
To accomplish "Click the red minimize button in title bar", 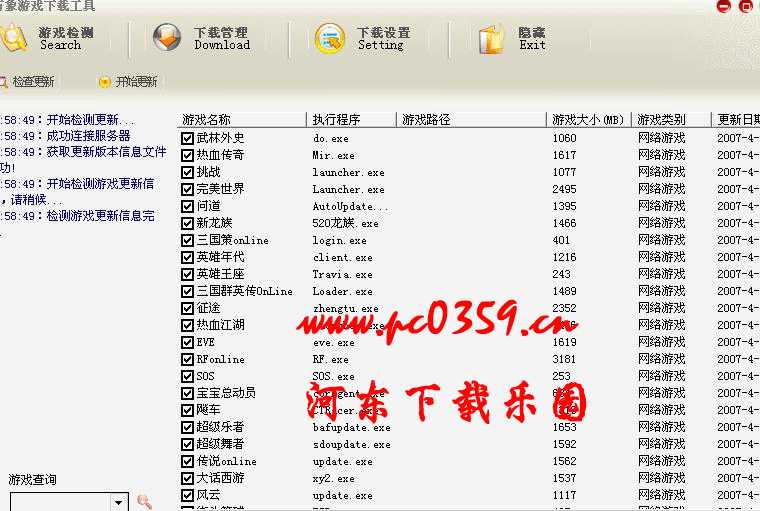I will pyautogui.click(x=724, y=6).
